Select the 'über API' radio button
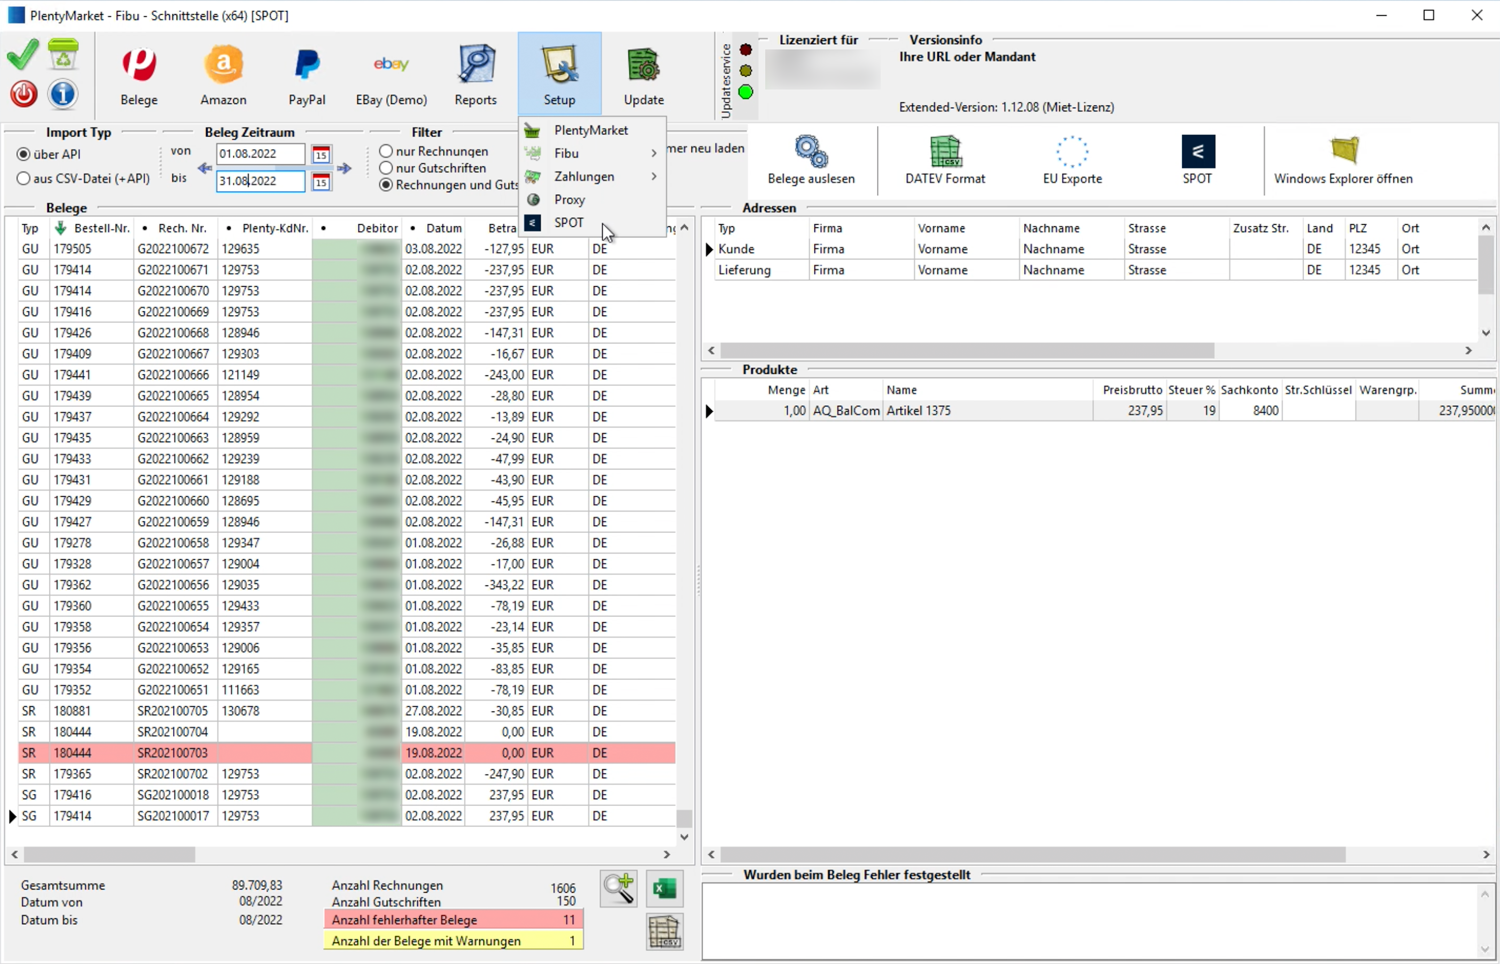This screenshot has width=1500, height=964. click(x=24, y=155)
